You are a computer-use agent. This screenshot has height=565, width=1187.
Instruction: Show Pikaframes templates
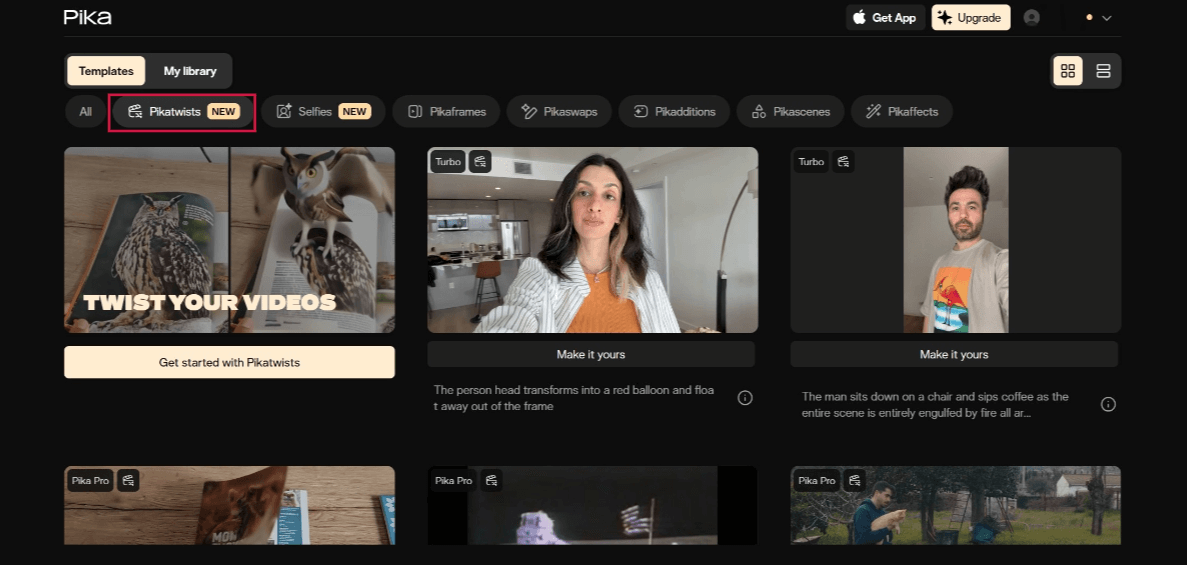(447, 112)
